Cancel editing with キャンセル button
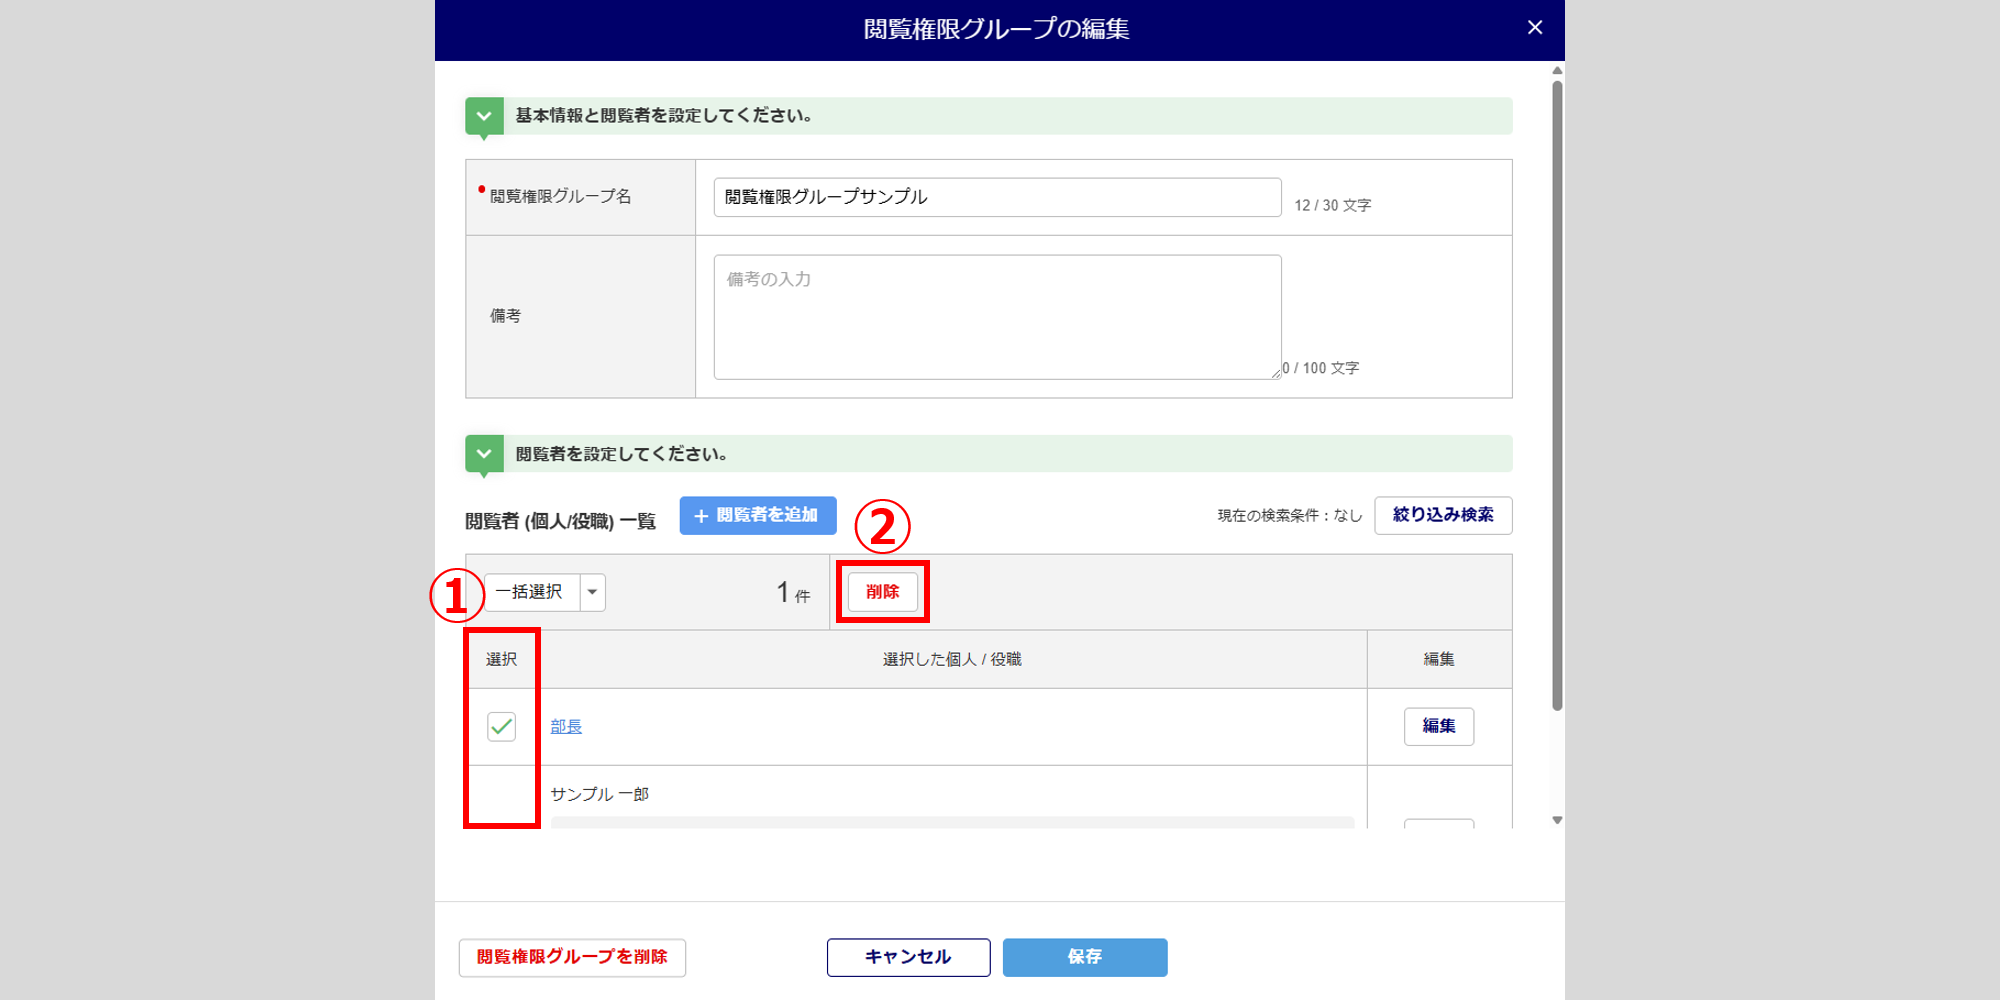 [x=908, y=957]
